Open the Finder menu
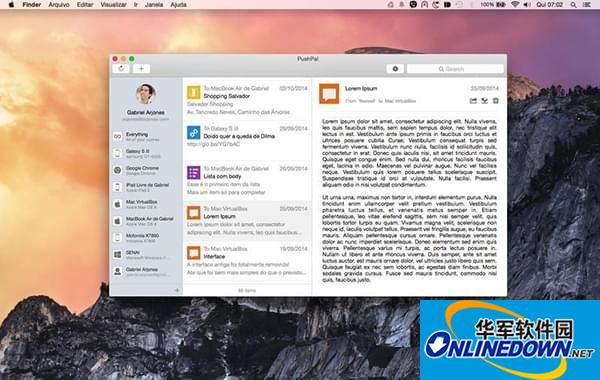The height and width of the screenshot is (380, 600). point(32,5)
